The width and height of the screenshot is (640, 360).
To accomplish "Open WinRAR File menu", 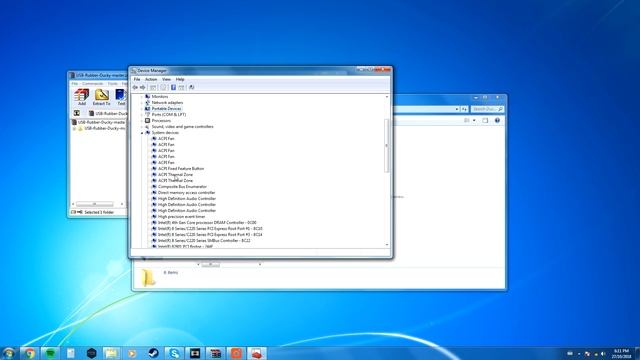I will [x=75, y=84].
